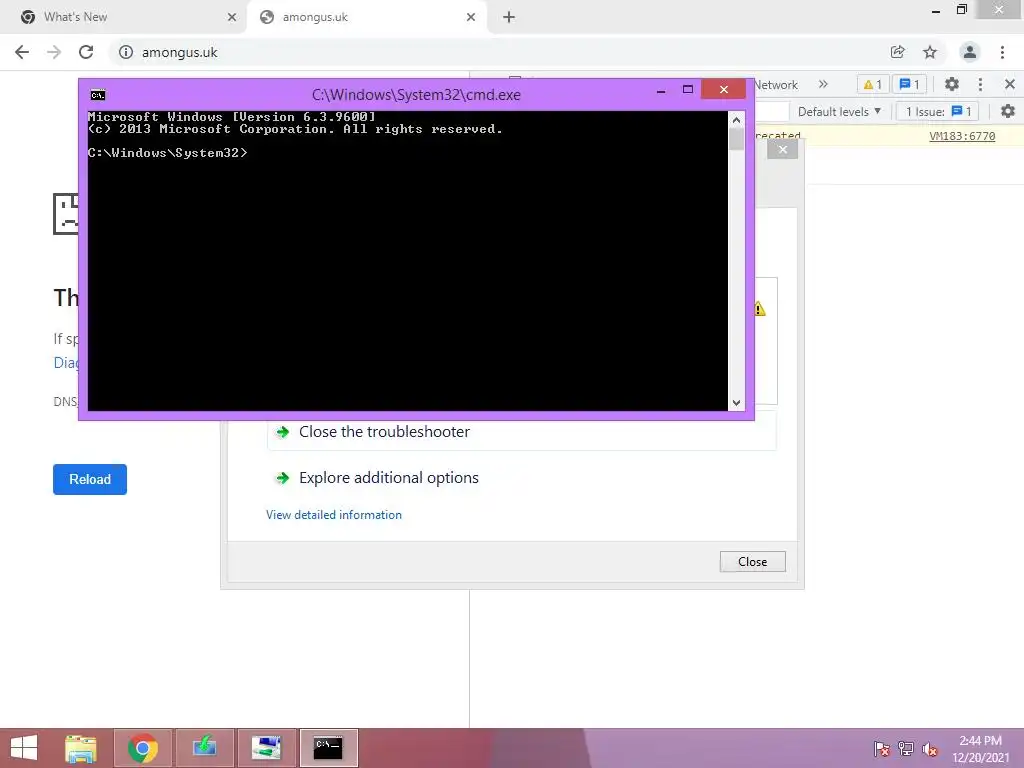This screenshot has height=768, width=1024.
Task: Click the cmd scrollbar down arrow
Action: point(736,403)
